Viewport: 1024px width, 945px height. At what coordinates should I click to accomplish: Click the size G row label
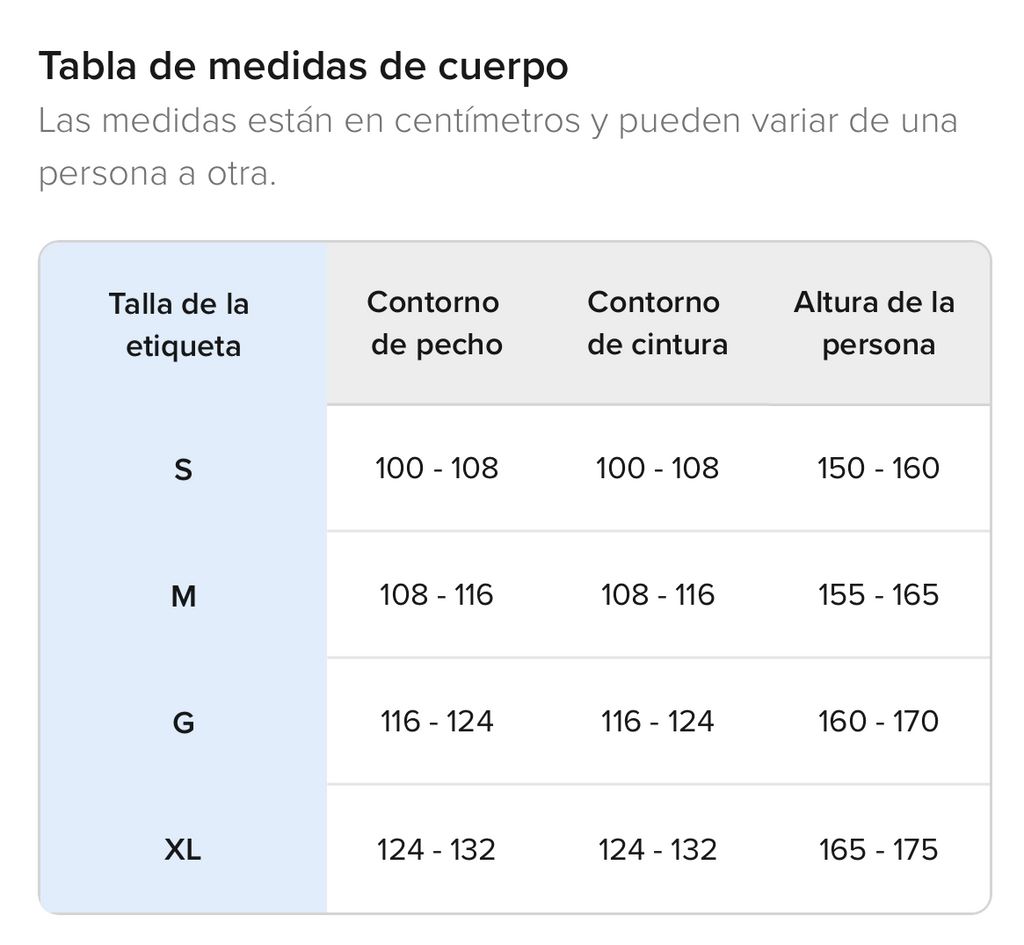pyautogui.click(x=183, y=723)
